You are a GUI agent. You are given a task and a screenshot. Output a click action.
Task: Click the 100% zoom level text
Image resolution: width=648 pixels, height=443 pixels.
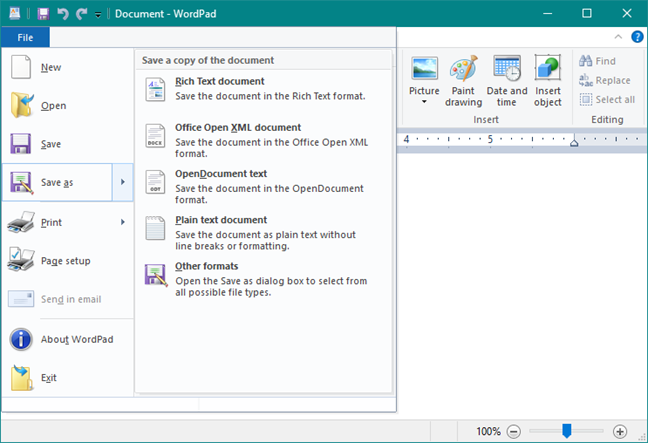488,431
